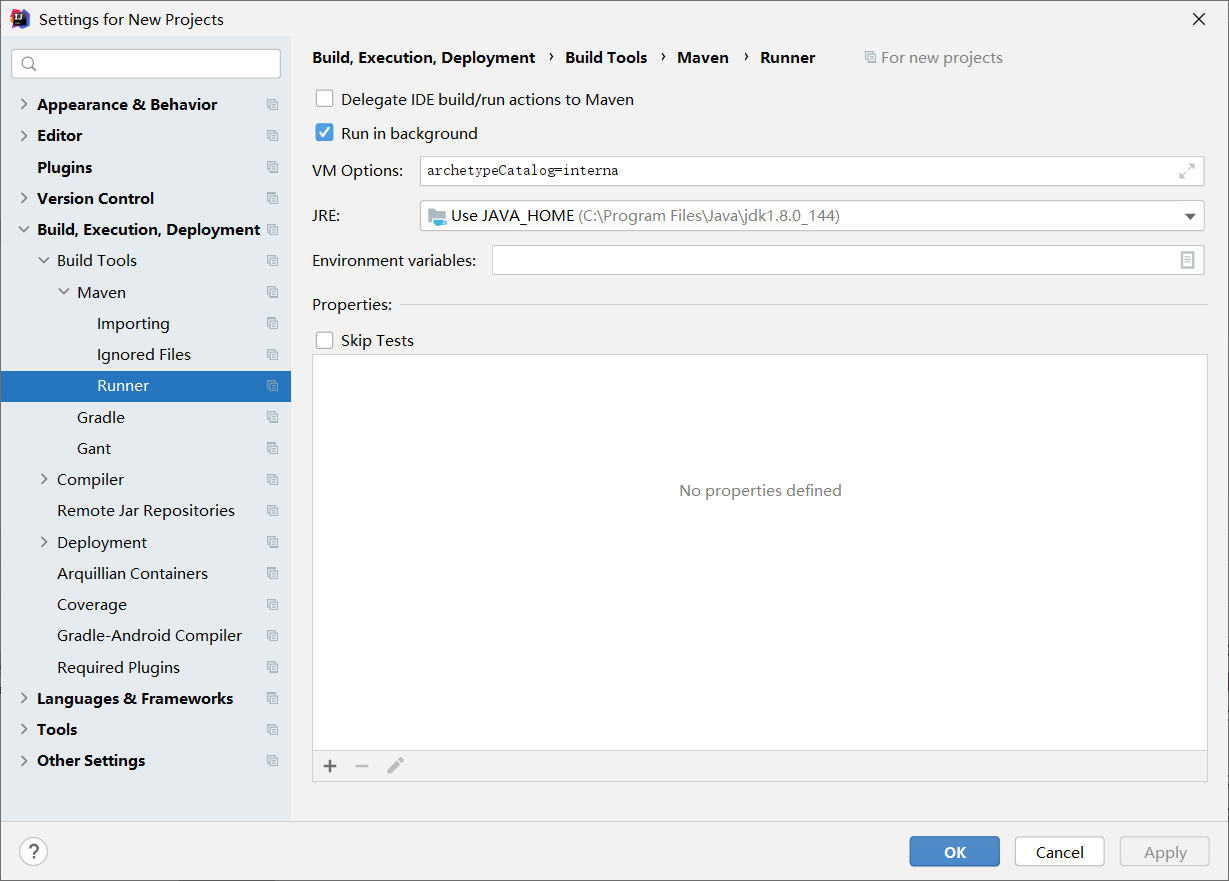Screen dimensions: 1229x881
Task: Collapse the Build Tools node
Action: pos(44,260)
